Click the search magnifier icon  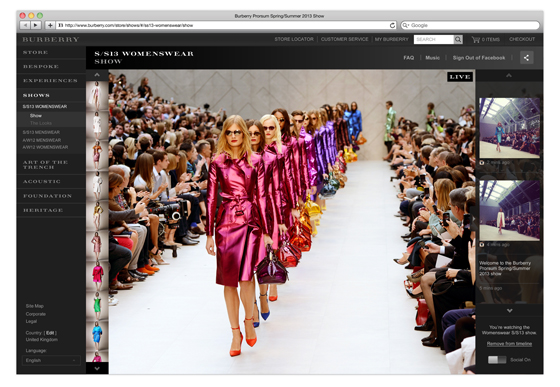coord(458,39)
